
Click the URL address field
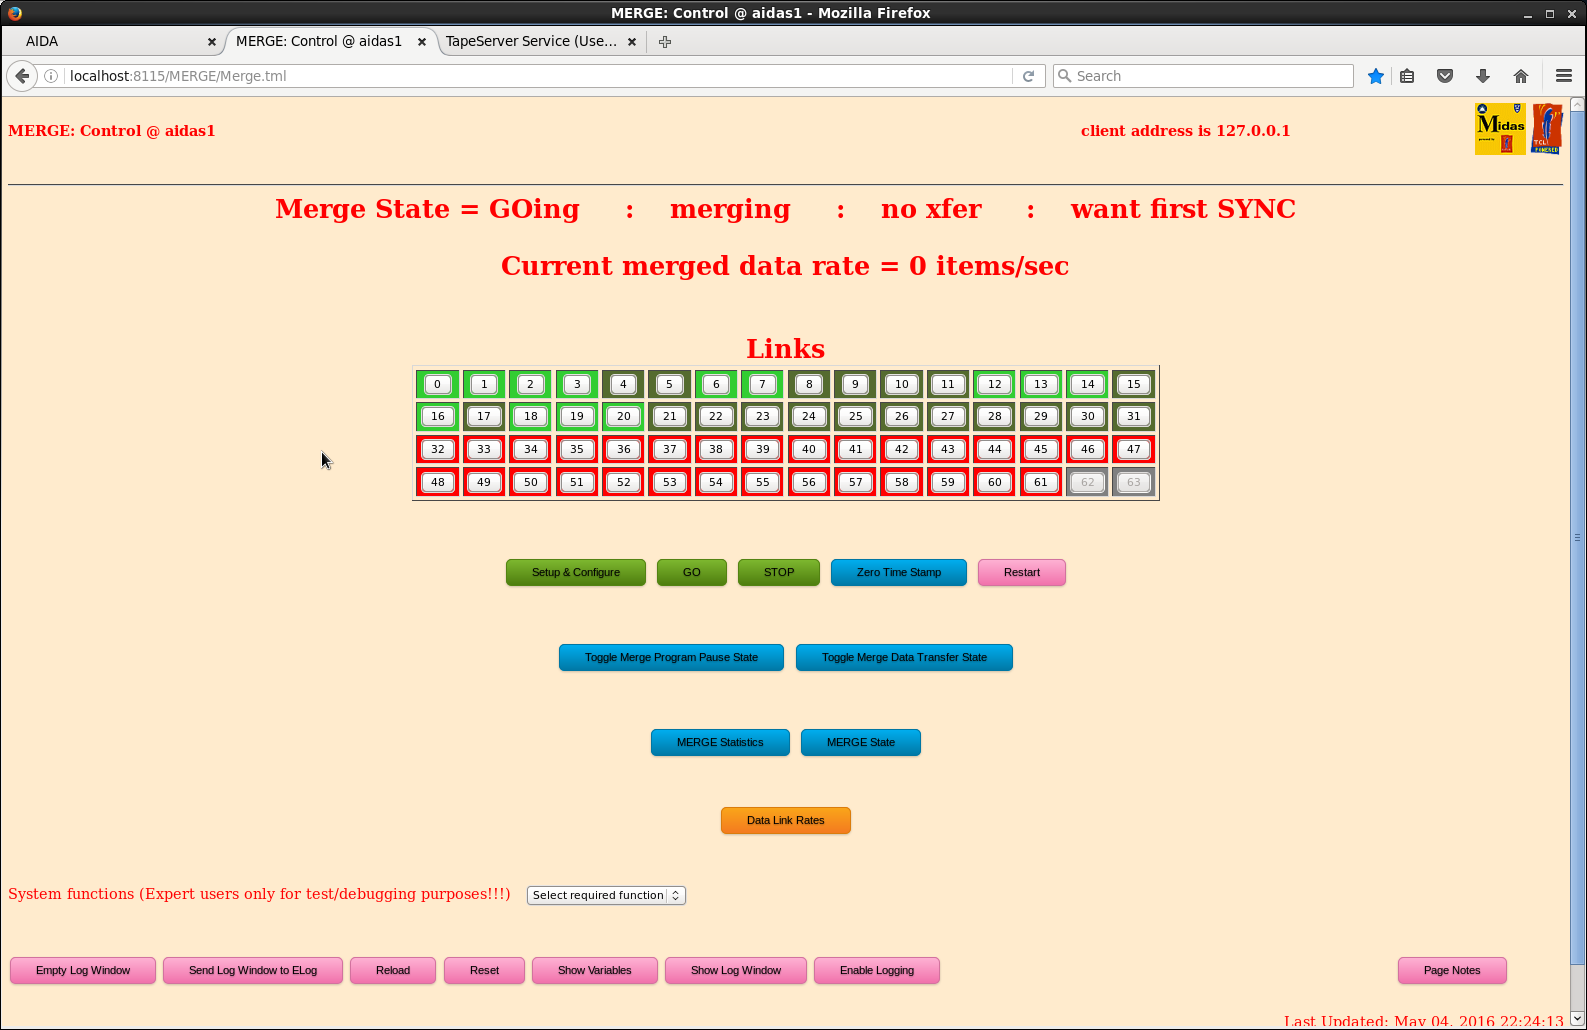pyautogui.click(x=540, y=76)
